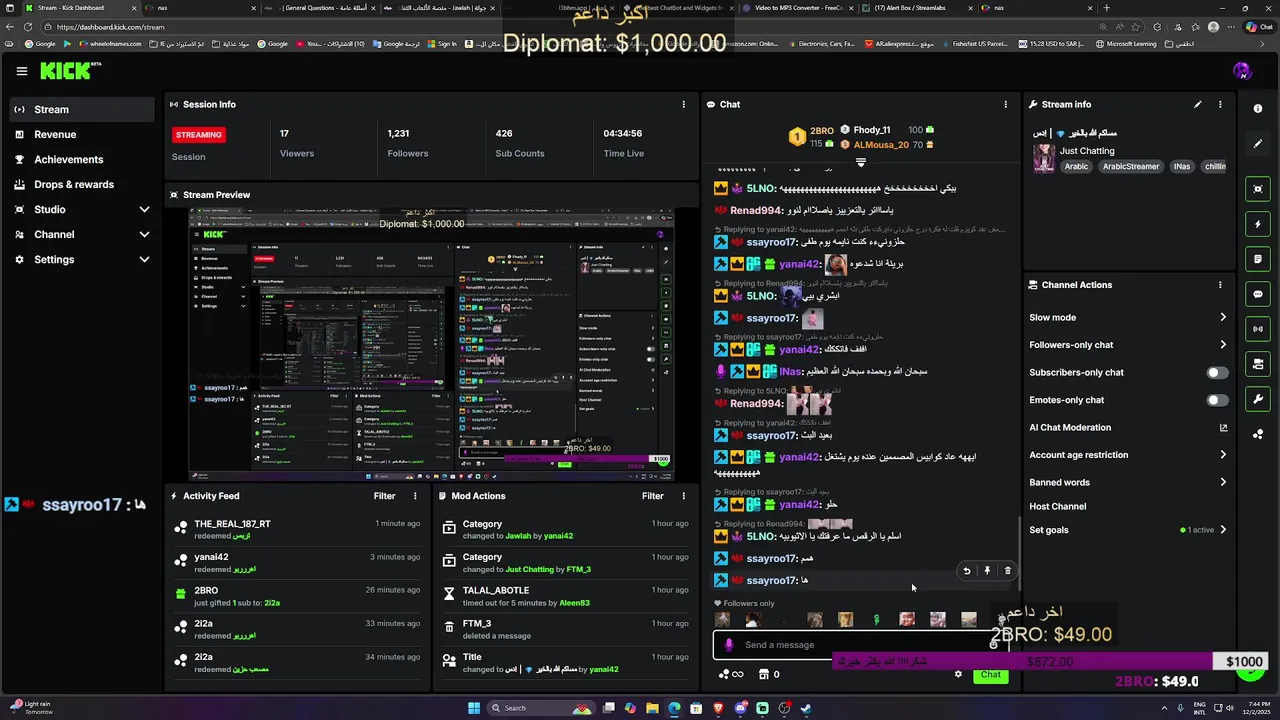
Task: Open Chat panel options menu
Action: pos(1006,104)
